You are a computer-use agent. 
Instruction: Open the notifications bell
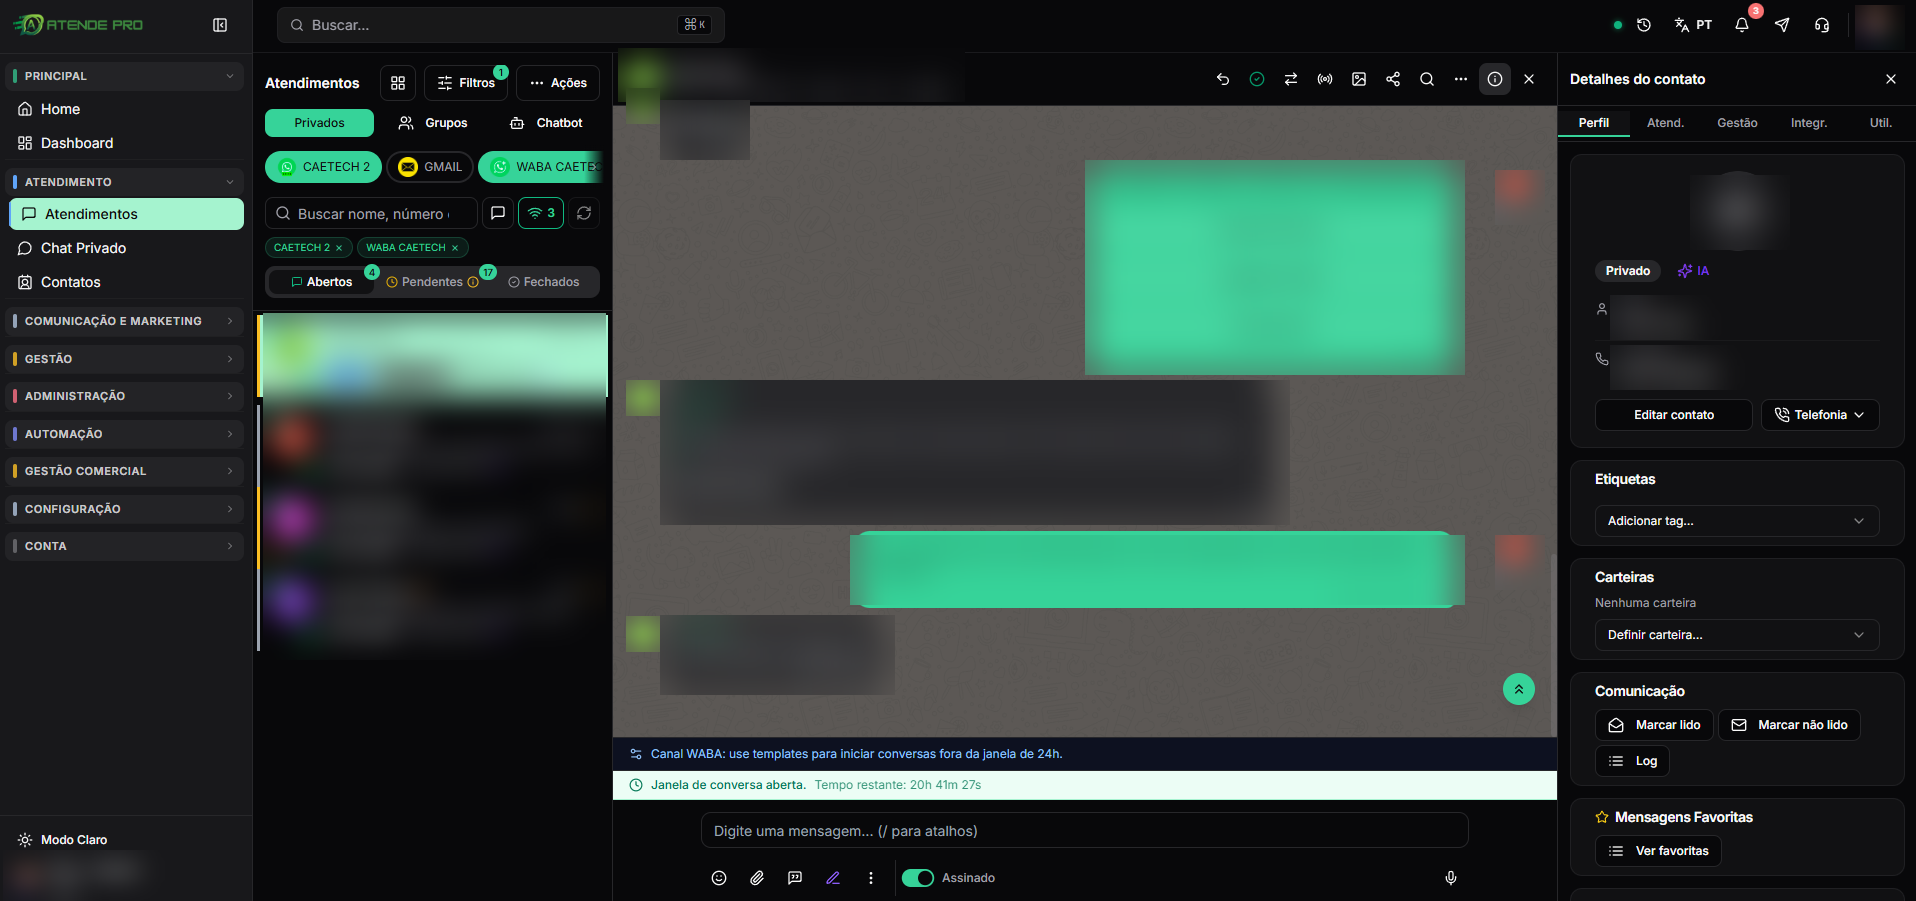coord(1742,25)
